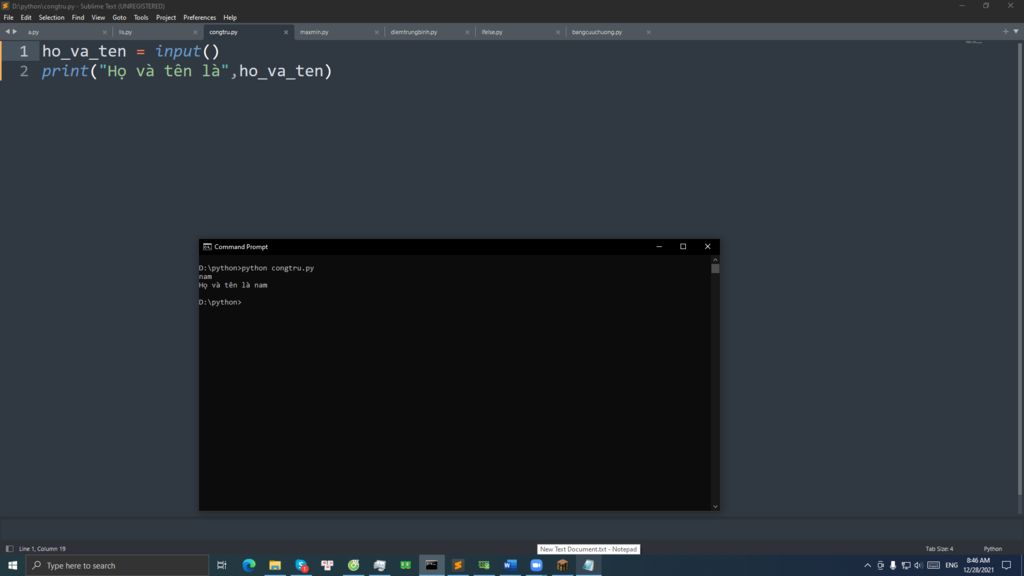Open Skype from the taskbar
The width and height of the screenshot is (1024, 576).
click(x=301, y=566)
